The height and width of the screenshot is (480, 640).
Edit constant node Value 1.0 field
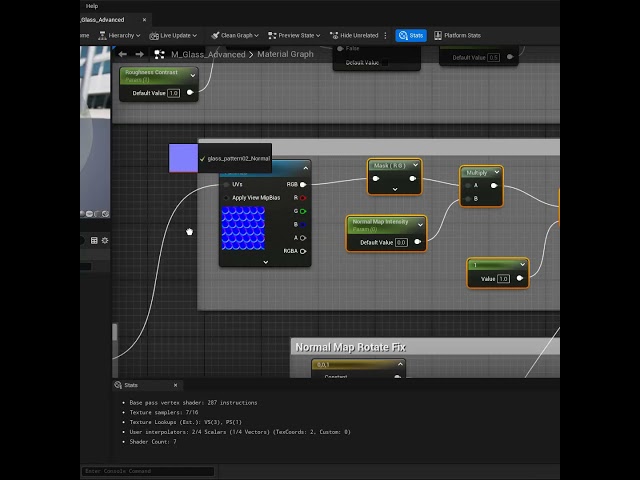(503, 279)
